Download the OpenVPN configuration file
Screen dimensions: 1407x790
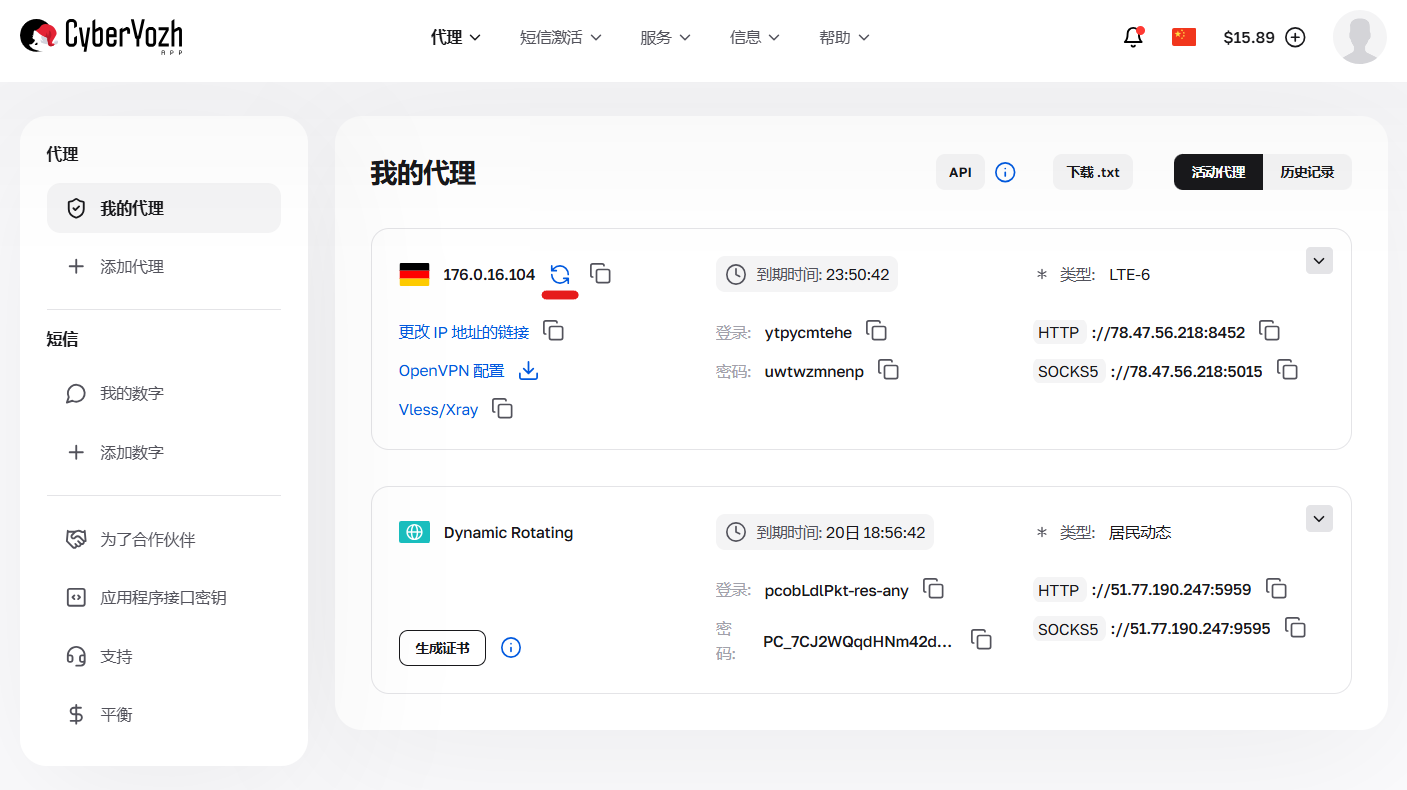(x=528, y=370)
